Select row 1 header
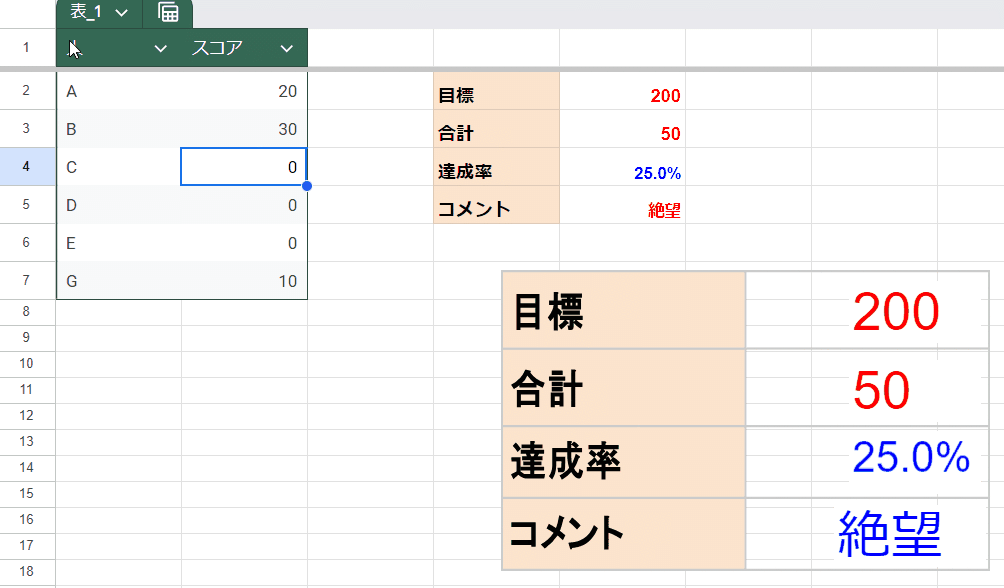The height and width of the screenshot is (588, 1004). pyautogui.click(x=26, y=47)
